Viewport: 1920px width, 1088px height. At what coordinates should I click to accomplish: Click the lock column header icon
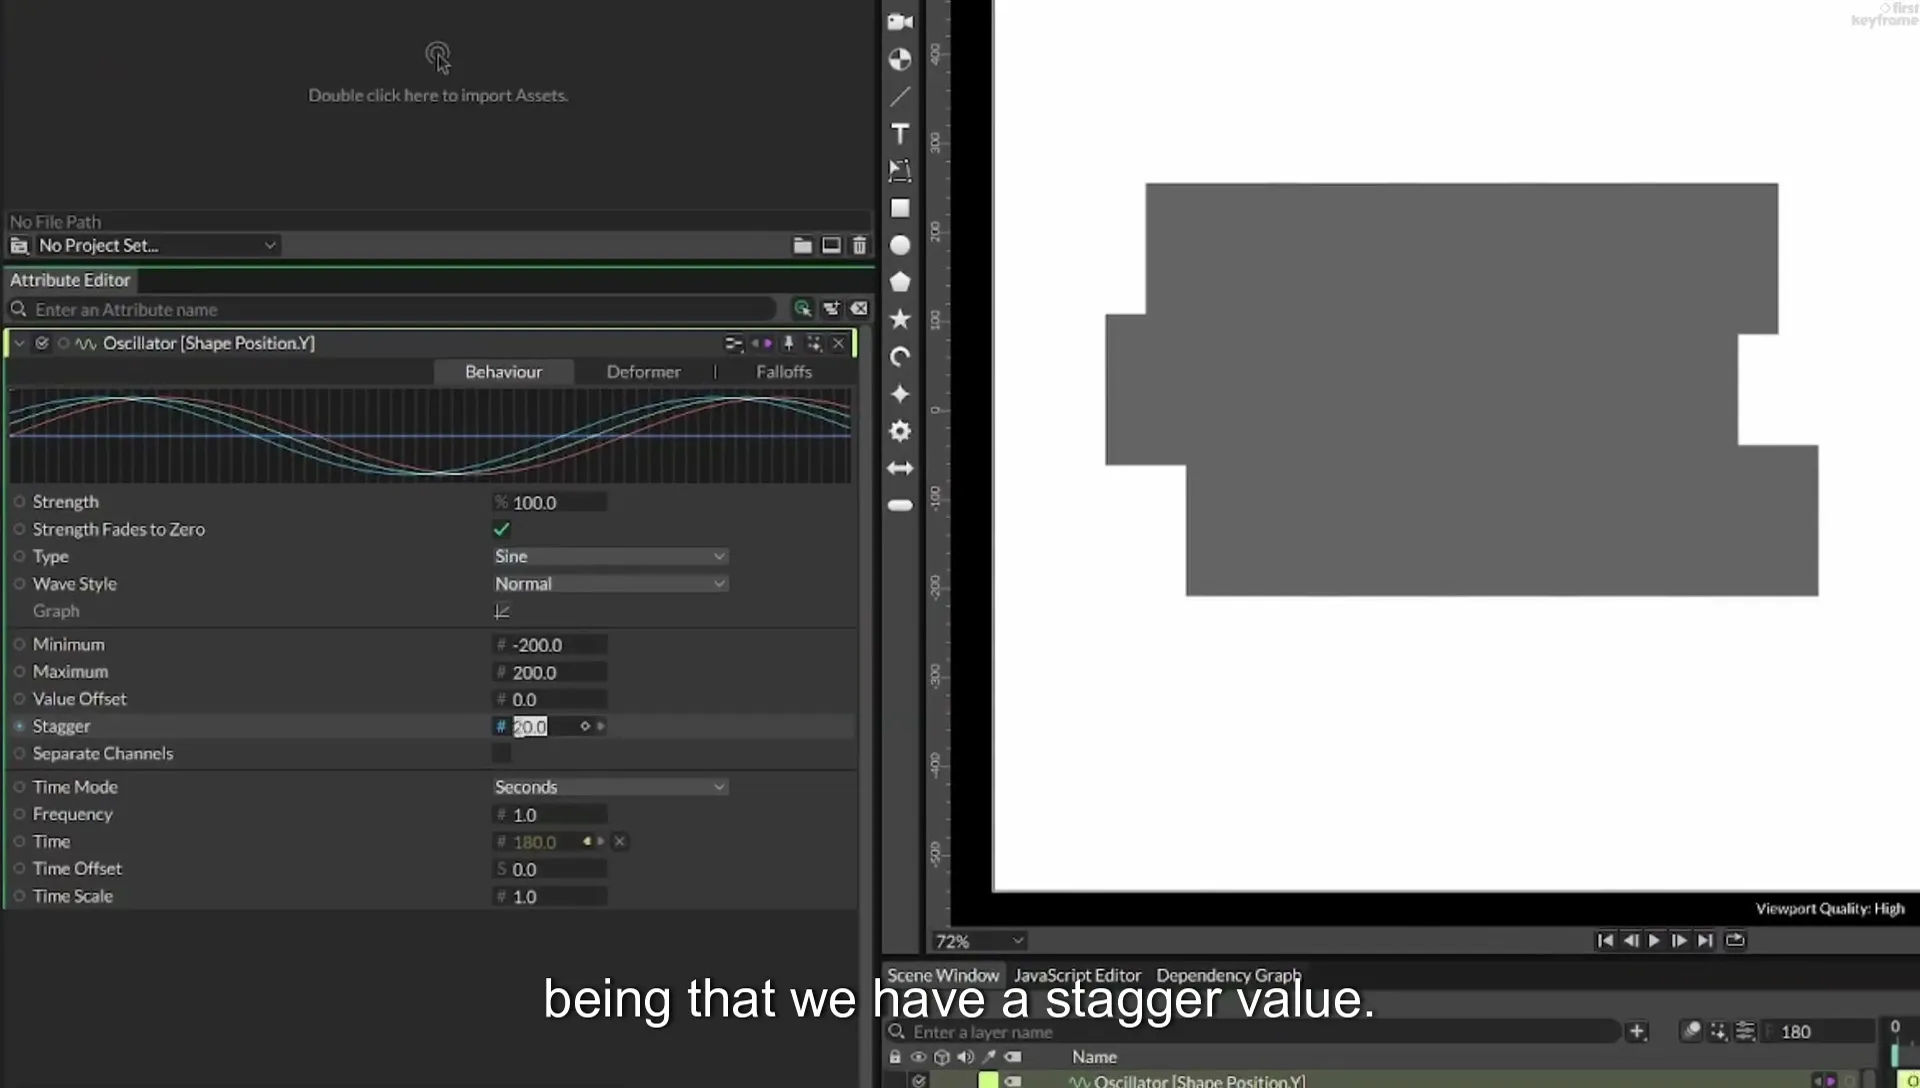point(895,1057)
